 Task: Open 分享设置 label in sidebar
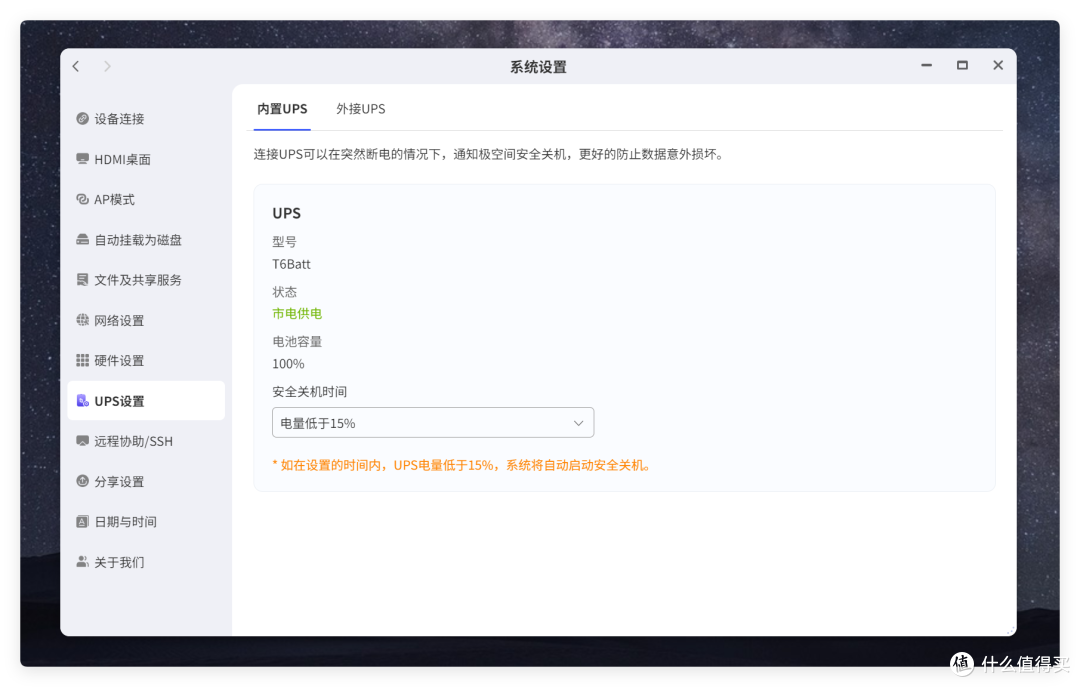119,482
